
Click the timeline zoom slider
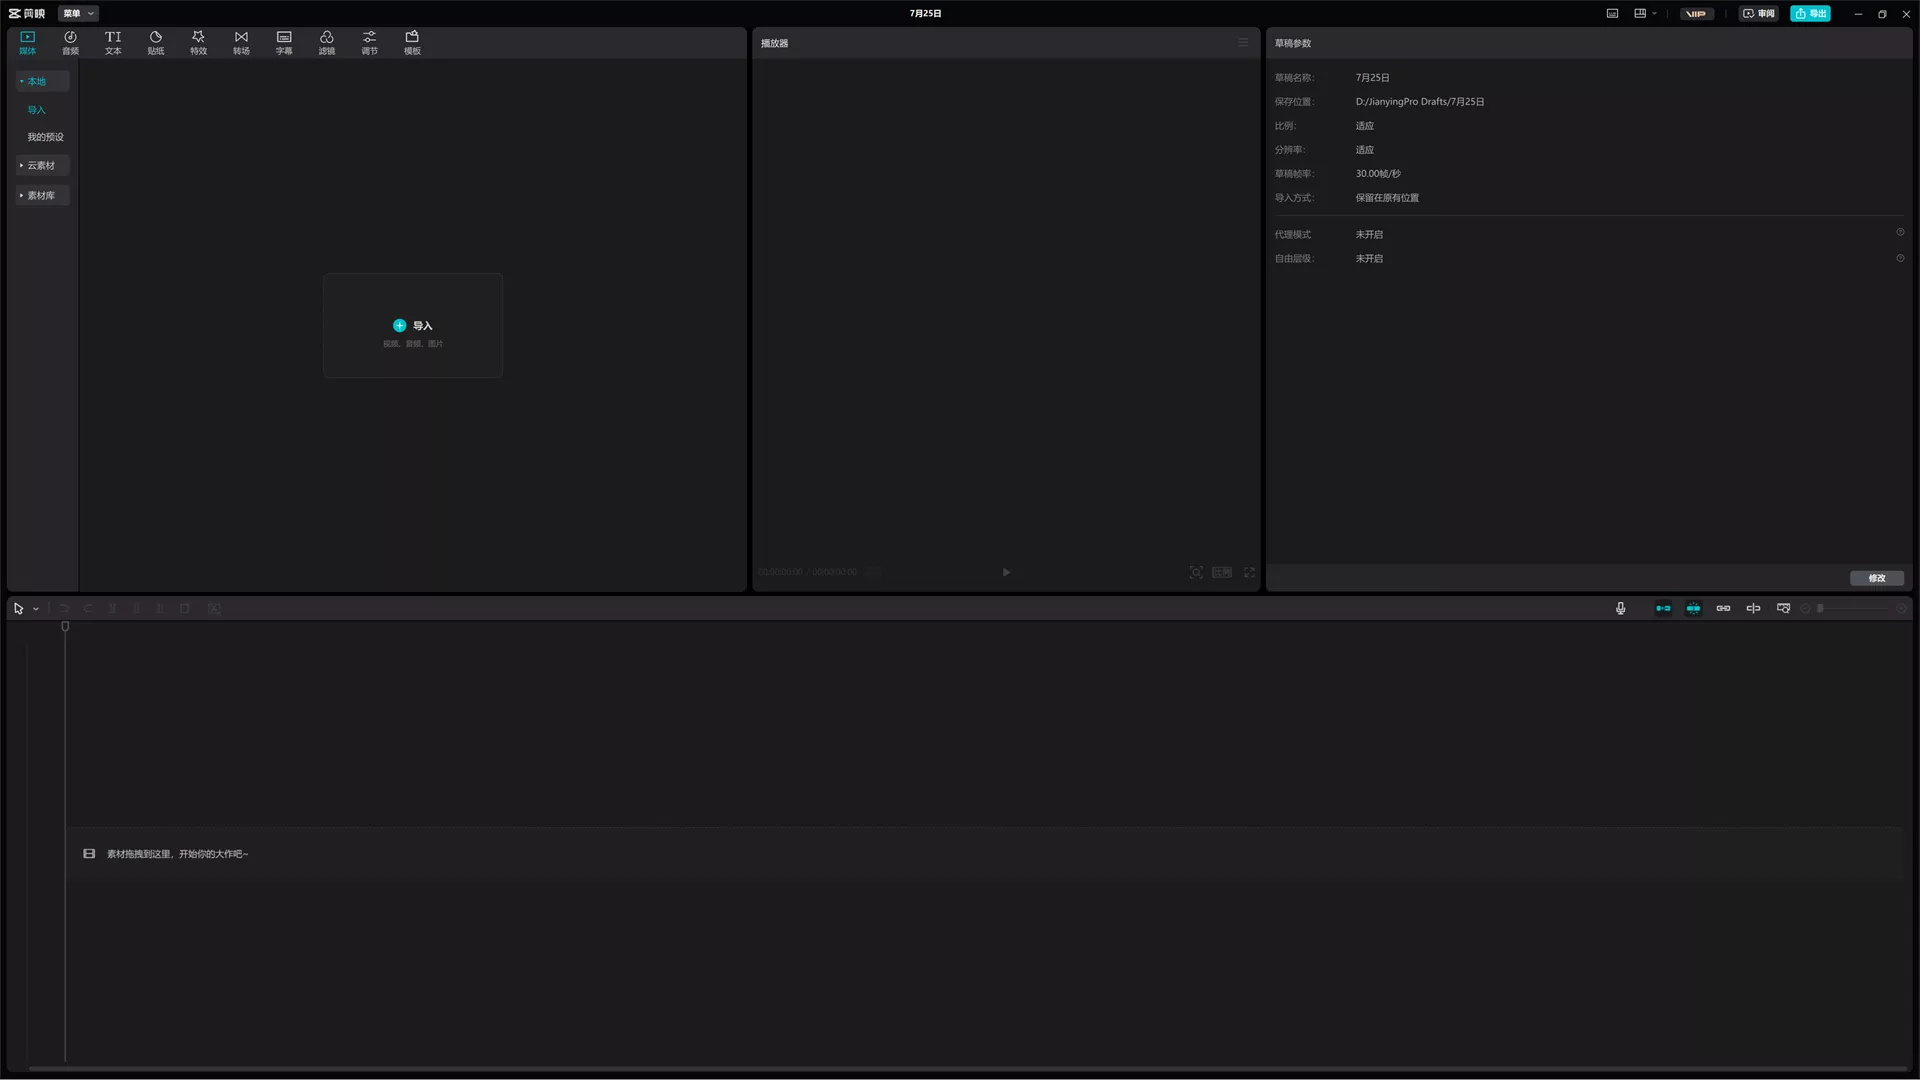[1852, 608]
